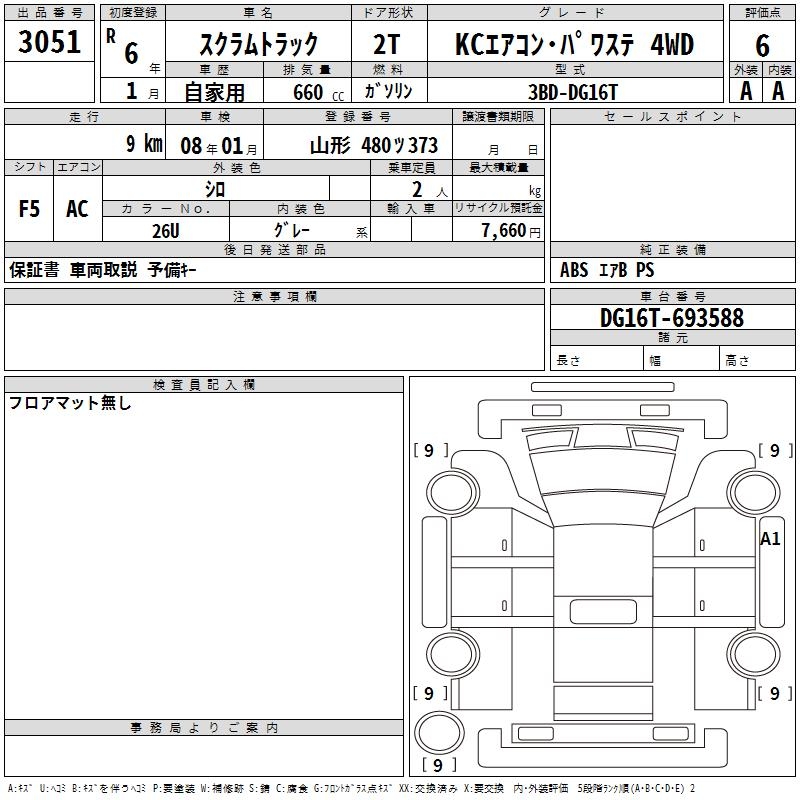Click the overall evaluation score 6
800x800 pixels.
[x=762, y=46]
